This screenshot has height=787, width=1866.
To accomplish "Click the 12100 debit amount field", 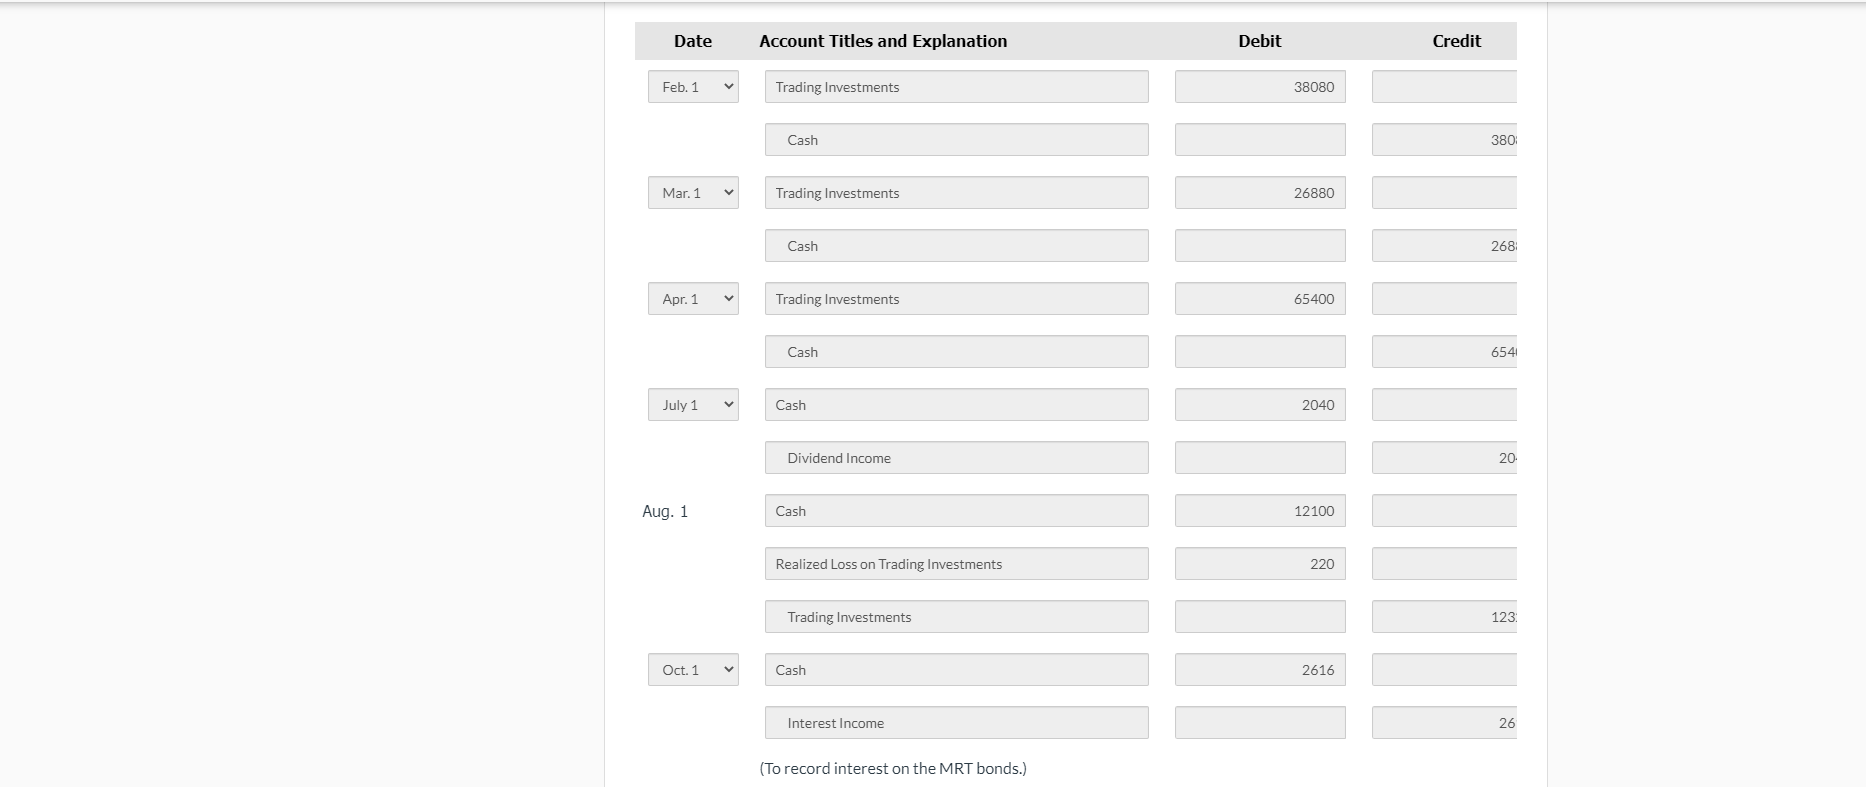I will tap(1259, 510).
